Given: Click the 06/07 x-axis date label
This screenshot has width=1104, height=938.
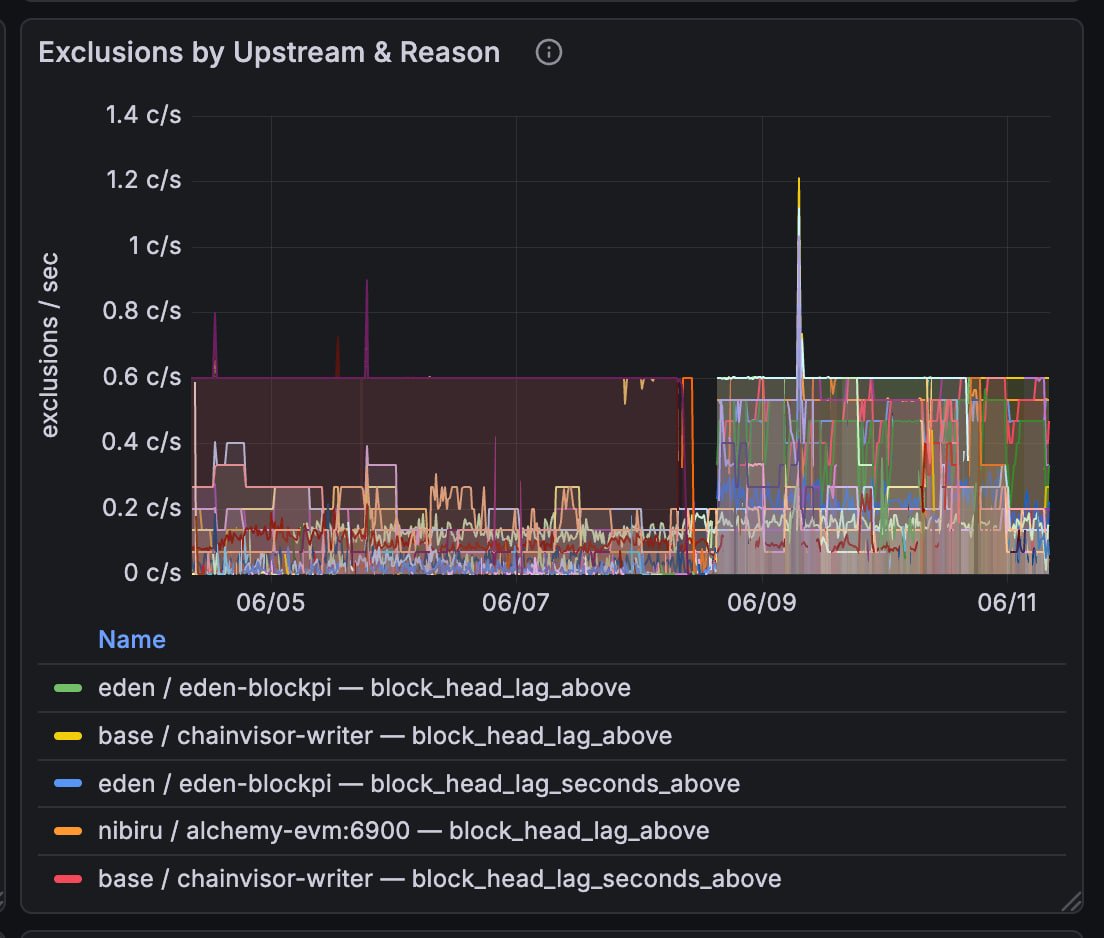Looking at the screenshot, I should [x=515, y=603].
